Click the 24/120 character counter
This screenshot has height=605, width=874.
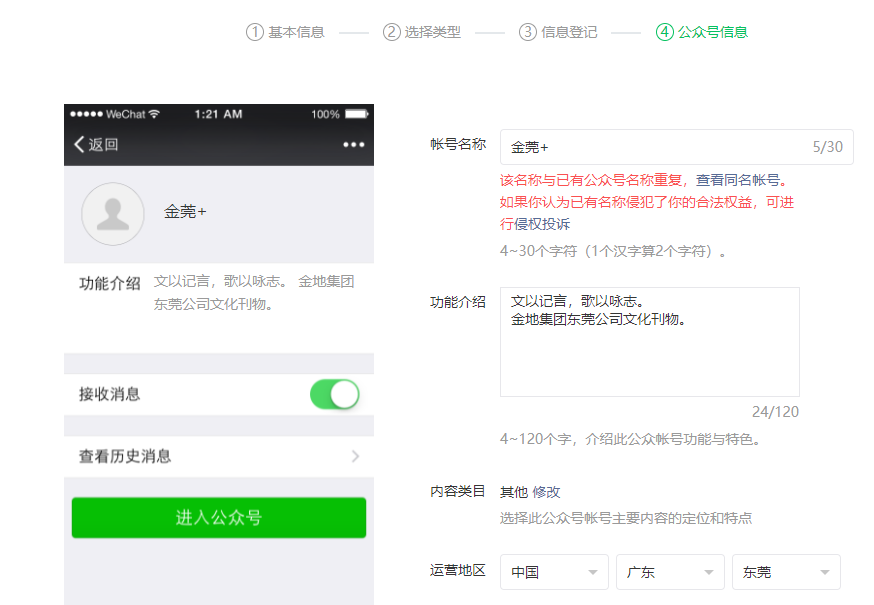pos(775,412)
